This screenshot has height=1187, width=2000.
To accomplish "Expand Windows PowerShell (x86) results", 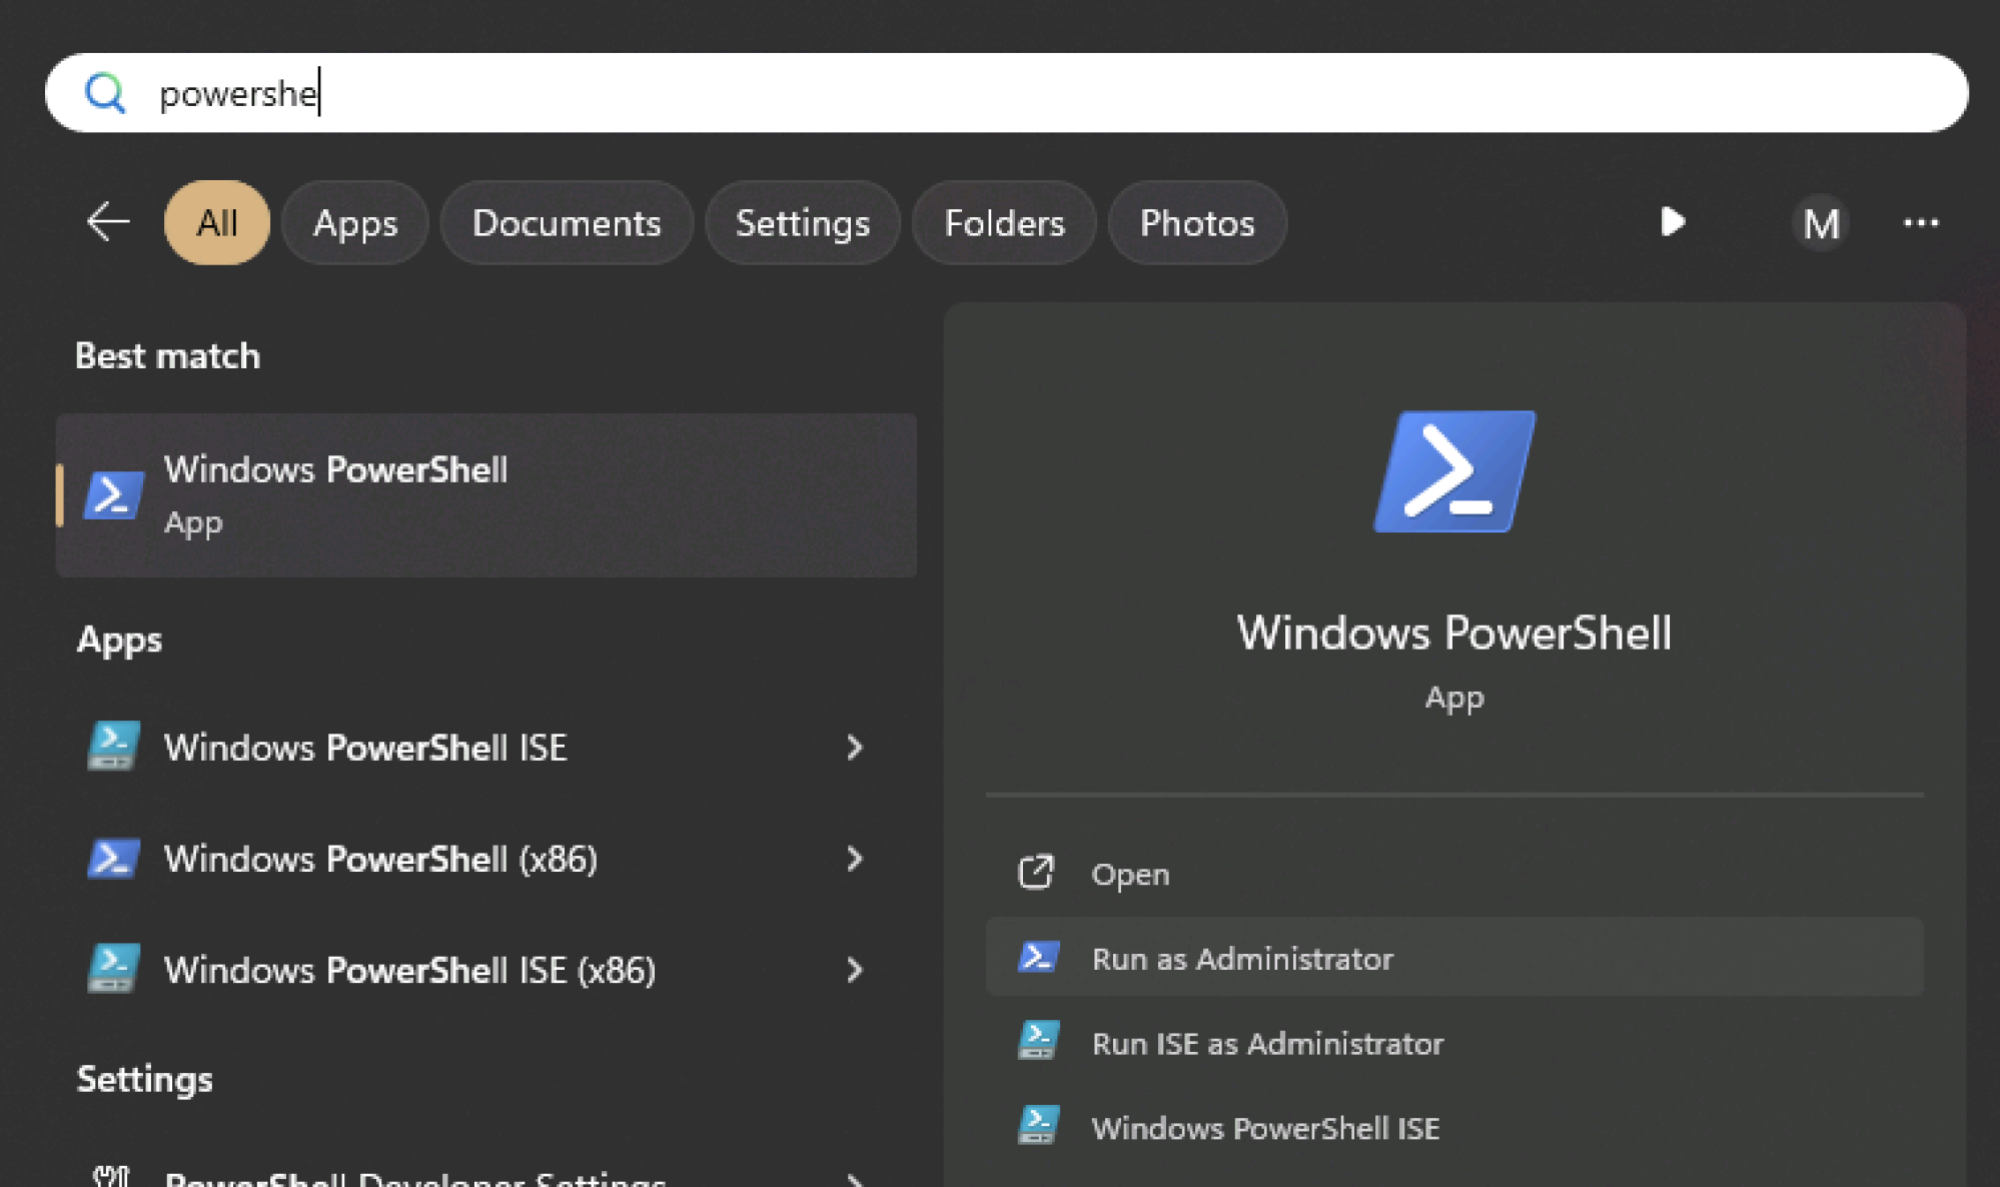I will (855, 858).
